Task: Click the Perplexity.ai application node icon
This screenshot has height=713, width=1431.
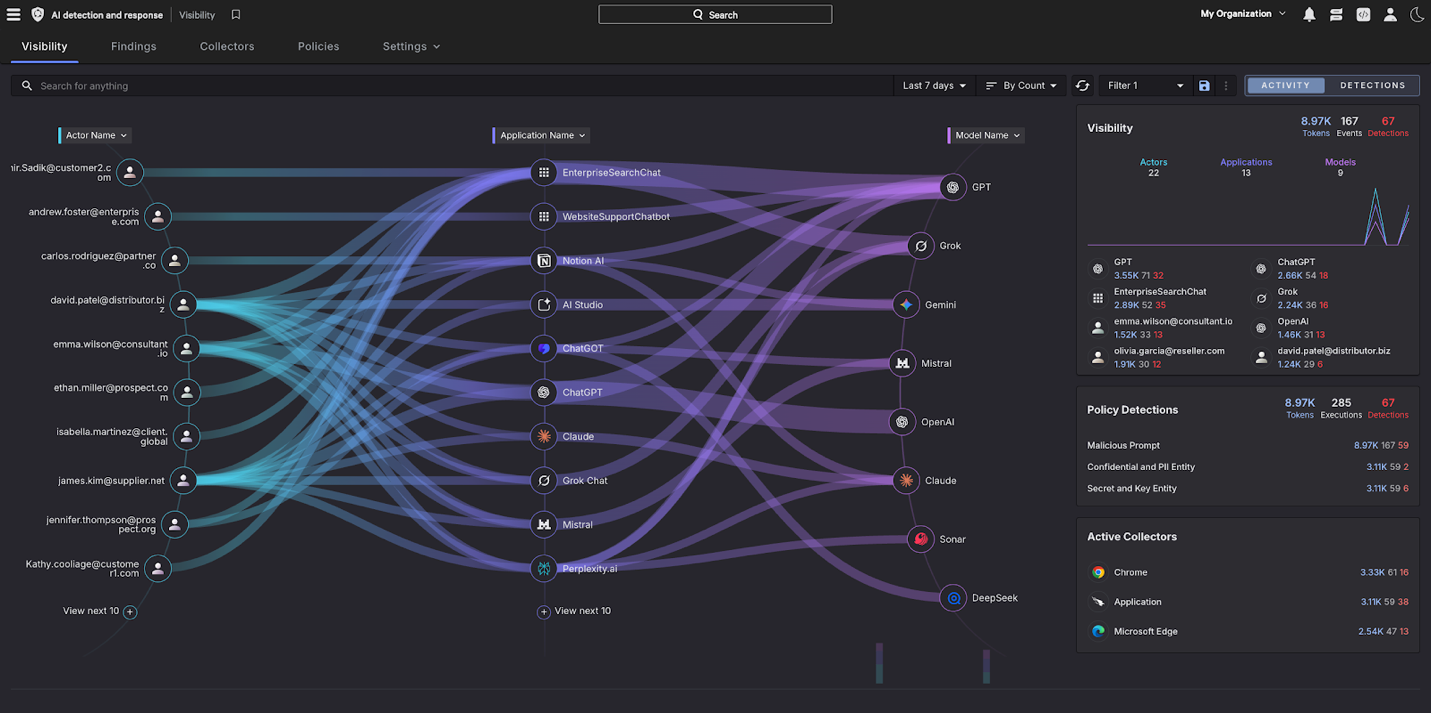Action: pos(544,569)
